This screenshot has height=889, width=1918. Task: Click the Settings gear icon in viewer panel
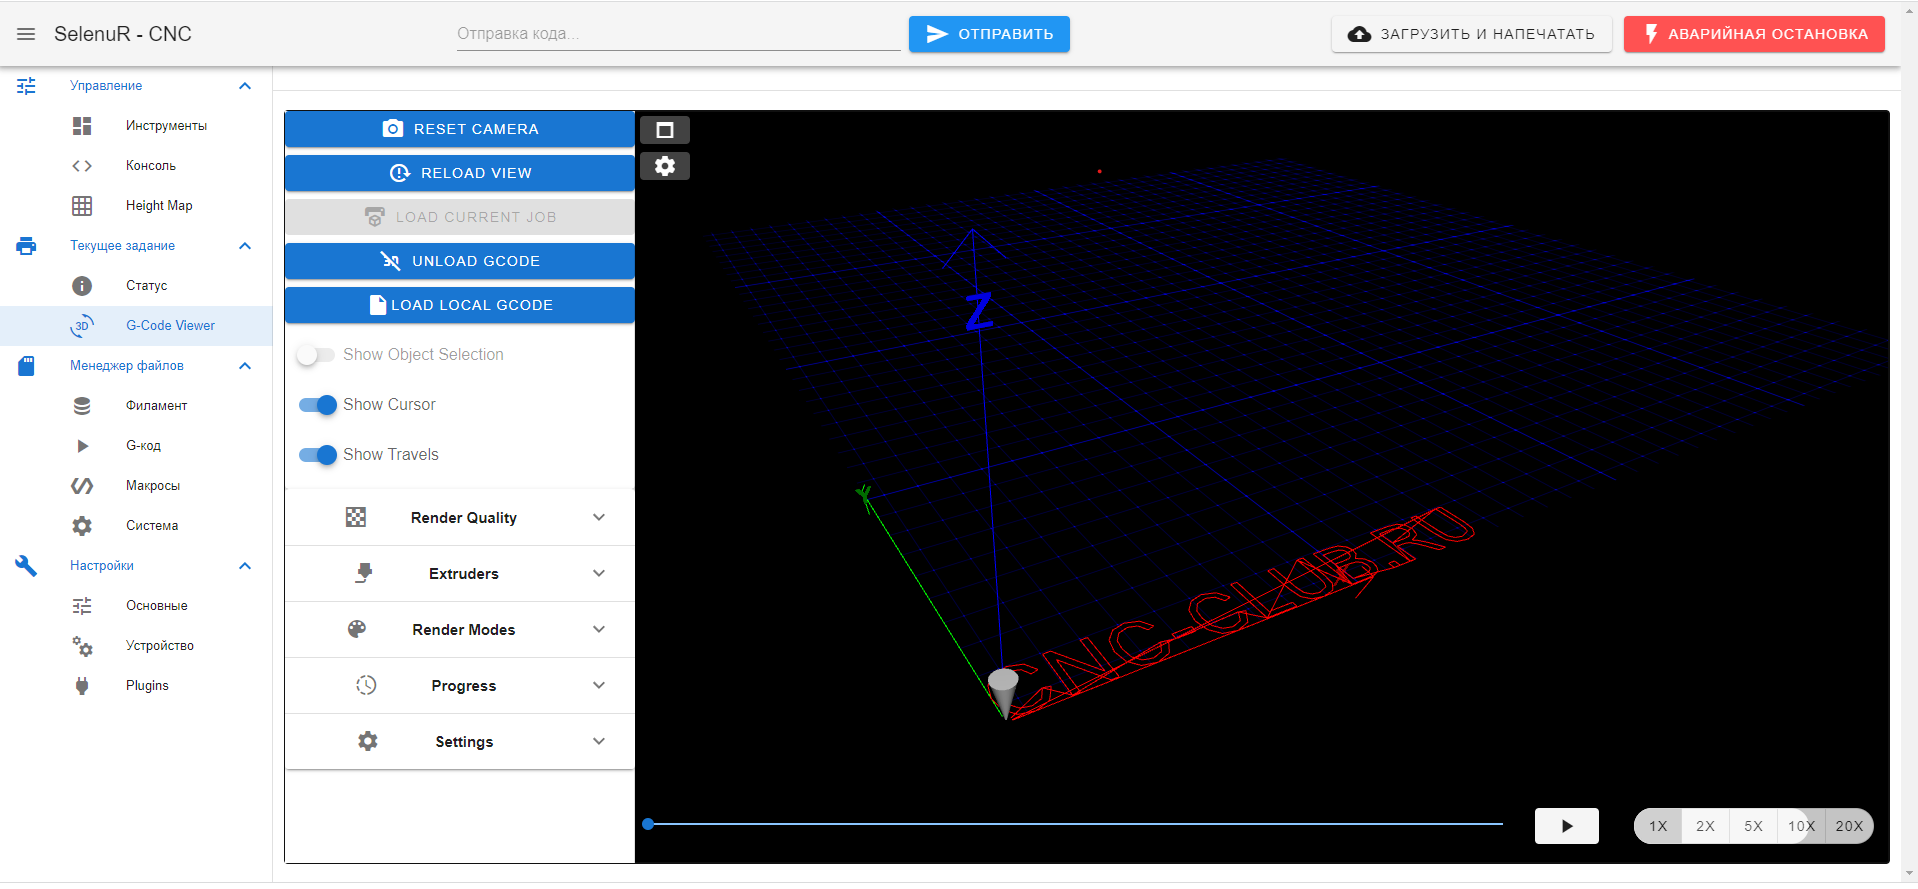point(368,741)
